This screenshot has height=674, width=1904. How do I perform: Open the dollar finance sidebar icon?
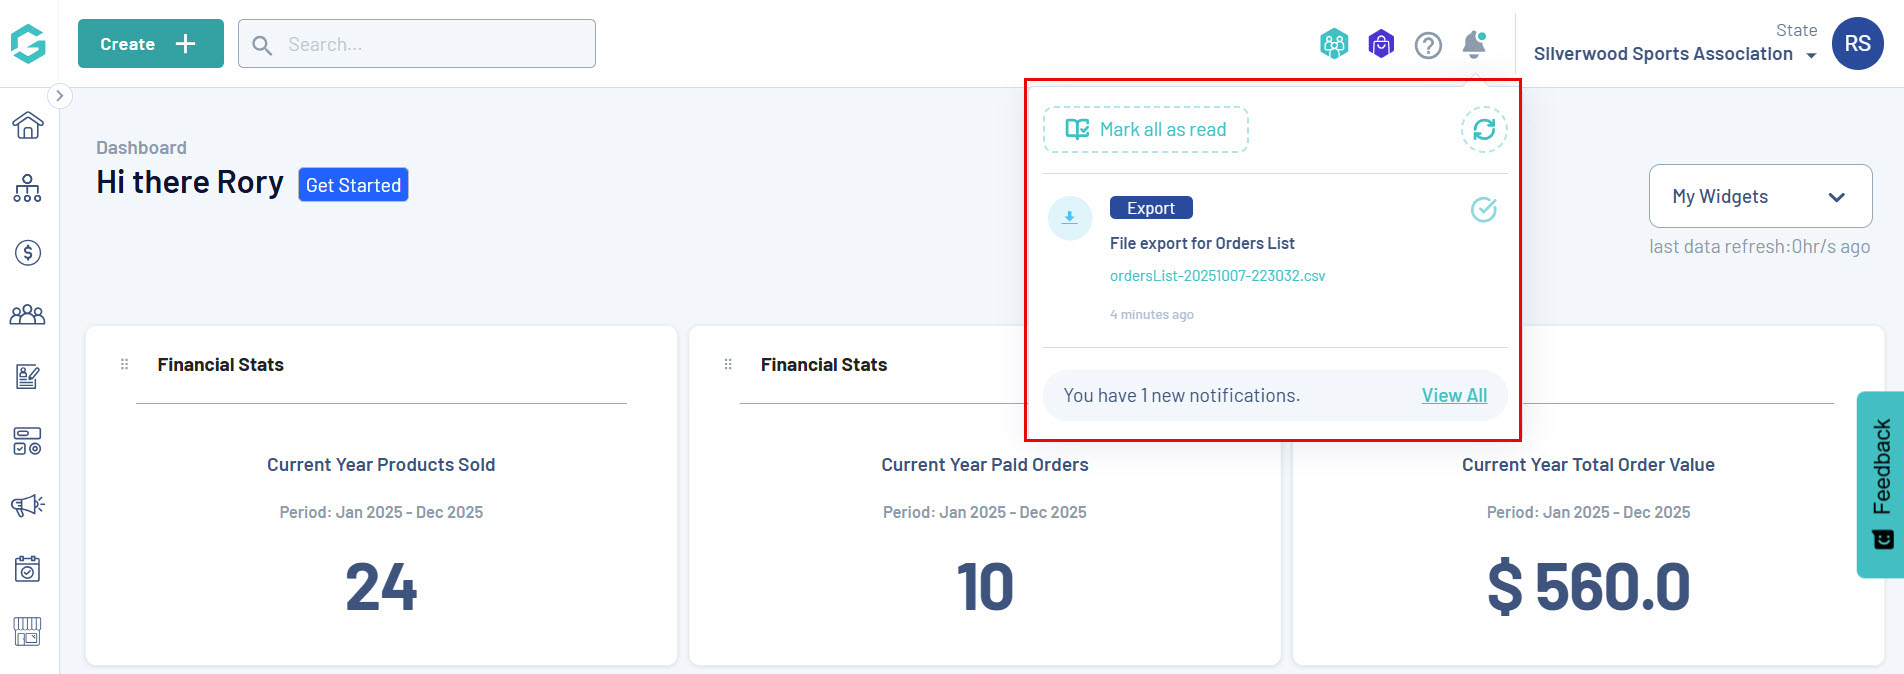(28, 252)
